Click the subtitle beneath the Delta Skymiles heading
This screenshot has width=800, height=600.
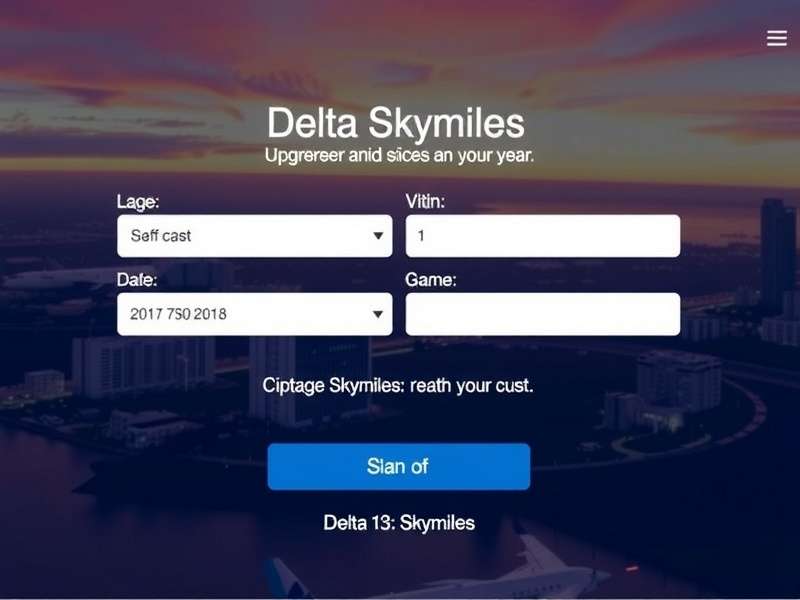coord(399,155)
